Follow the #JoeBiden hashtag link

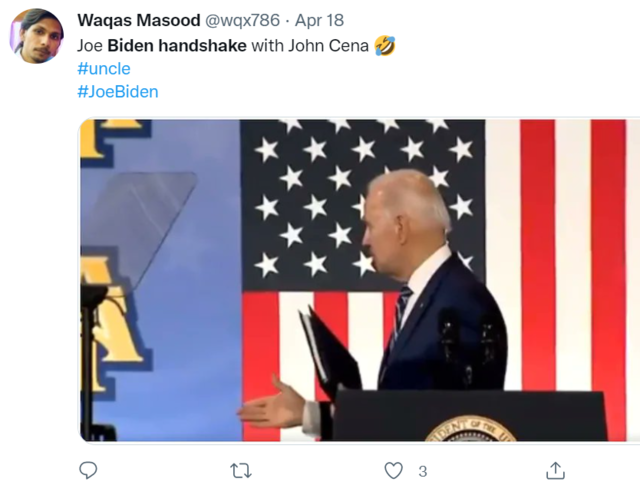[x=118, y=92]
